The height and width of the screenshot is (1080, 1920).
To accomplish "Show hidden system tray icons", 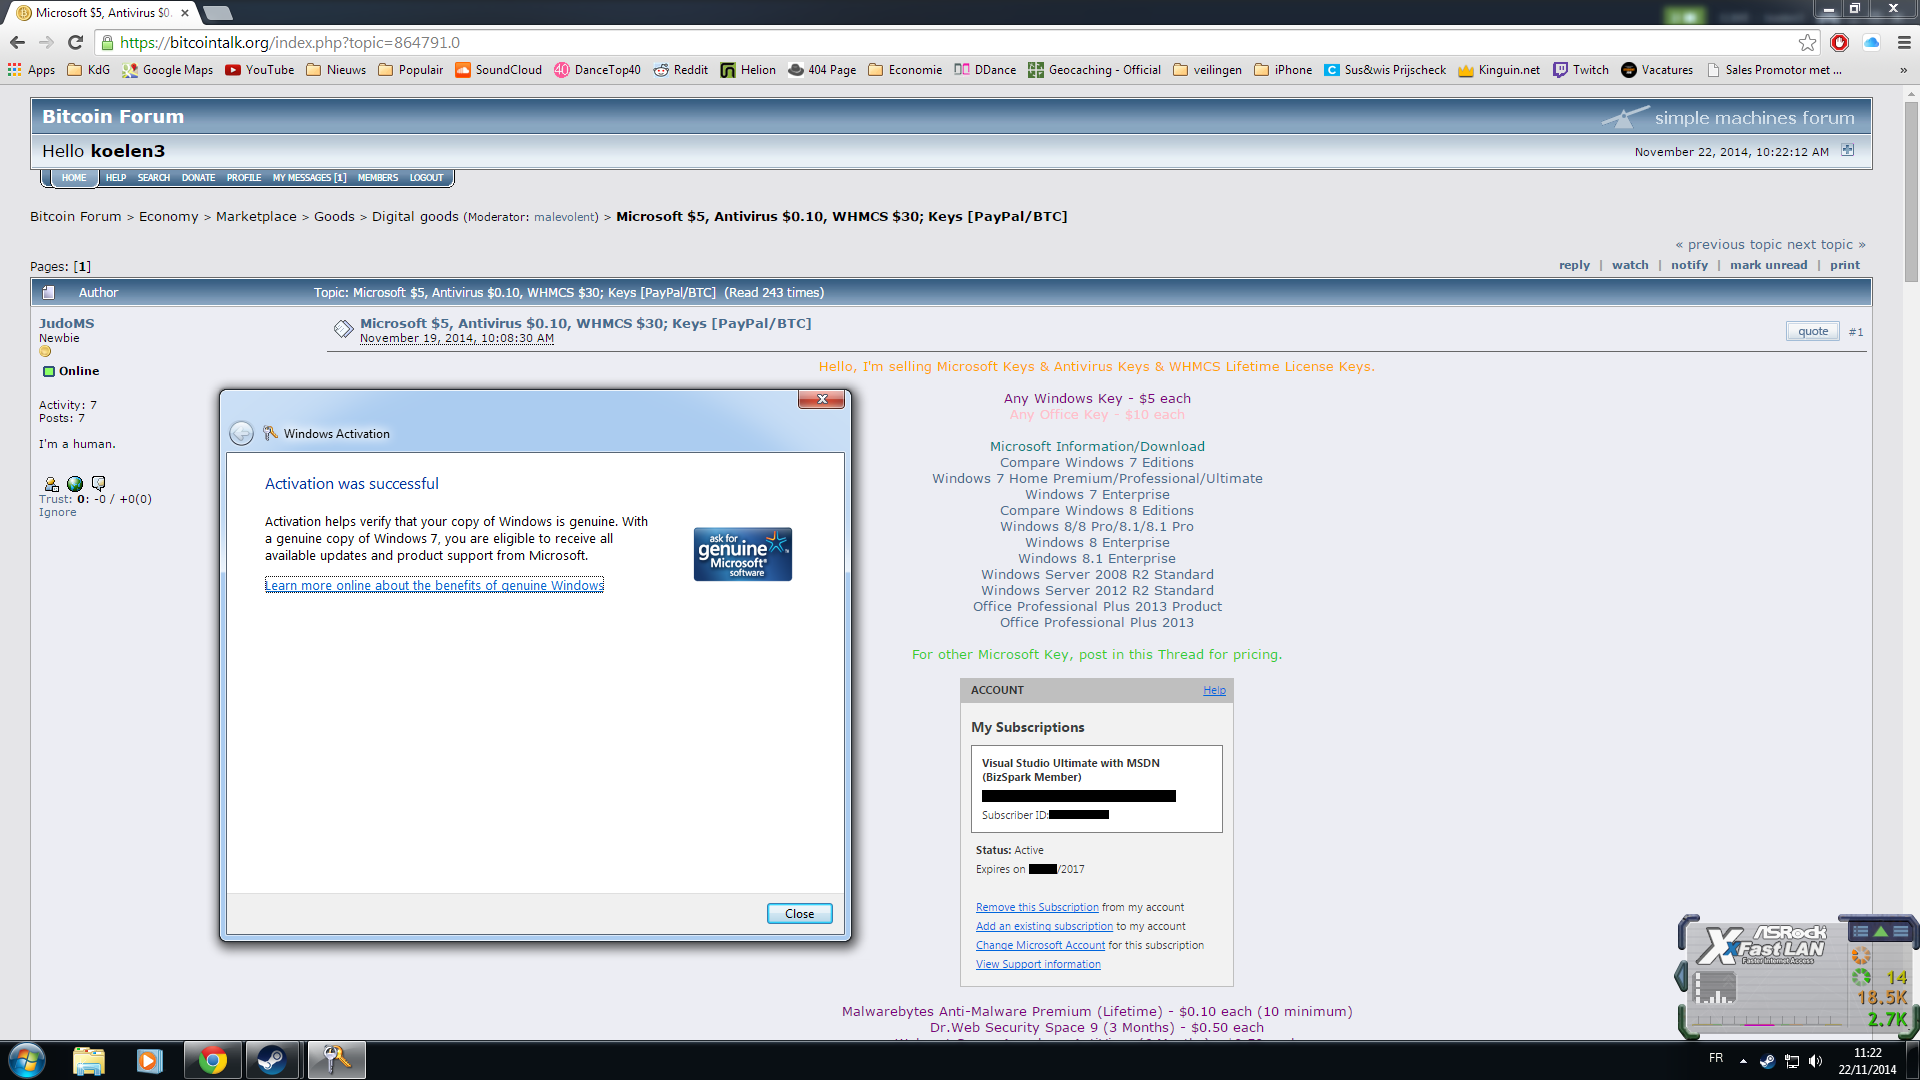I will coord(1743,1061).
